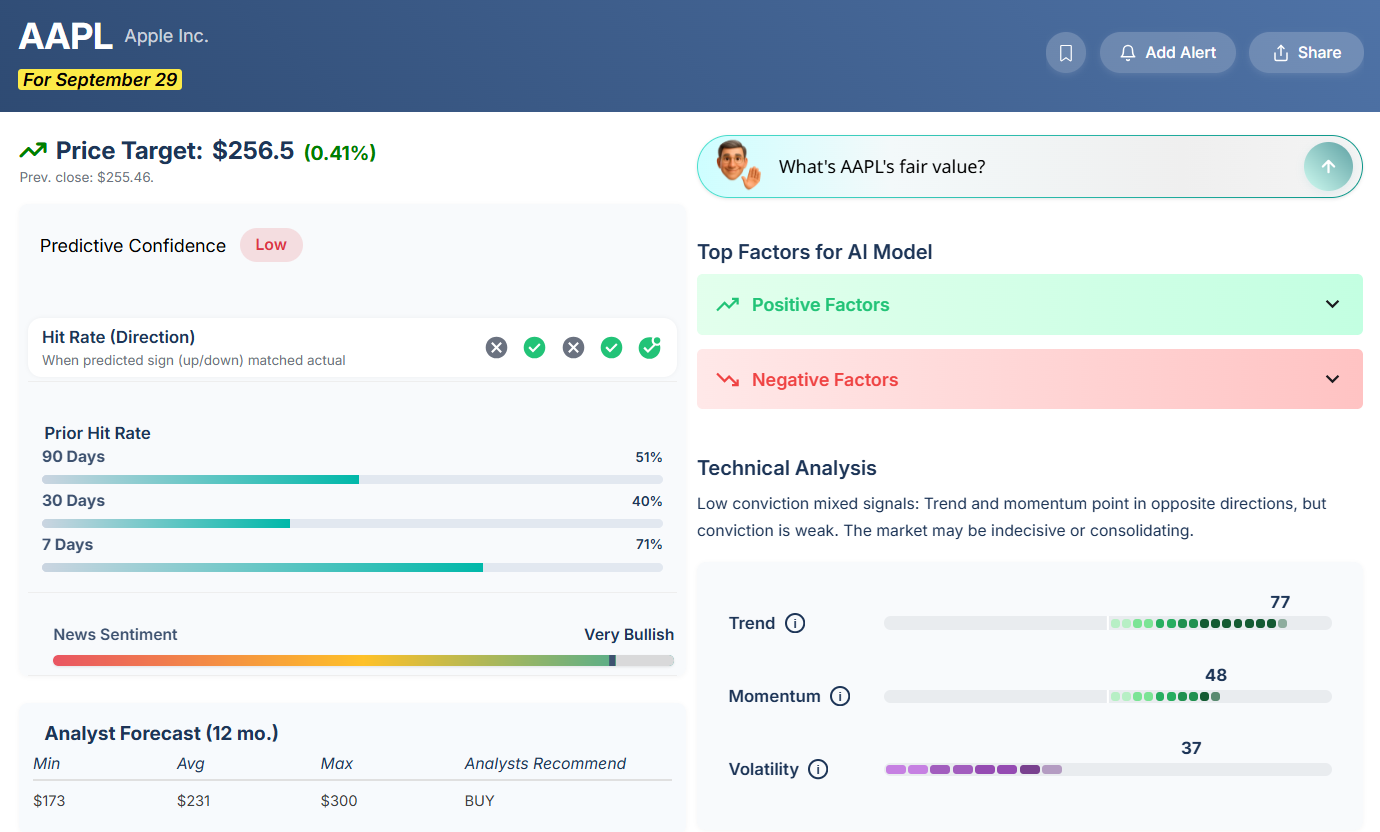This screenshot has height=832, width=1380.
Task: Click the 30 Days hit rate bar
Action: point(352,523)
